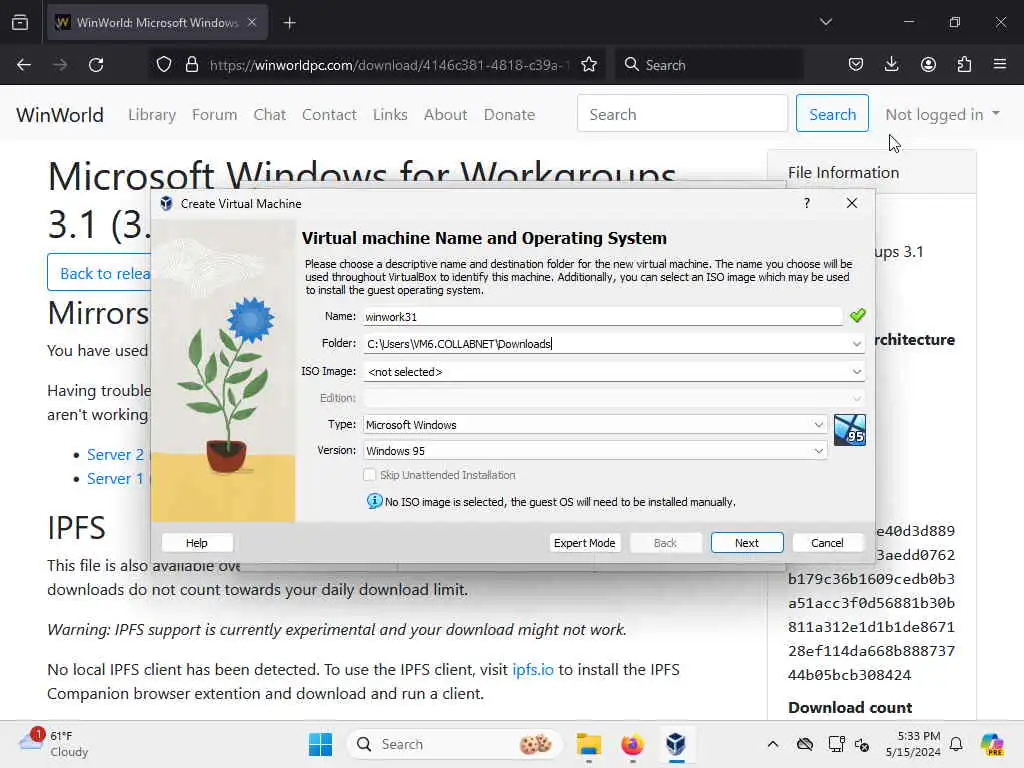Open the Firefox hamburger menu
1024x768 pixels.
(1000, 65)
